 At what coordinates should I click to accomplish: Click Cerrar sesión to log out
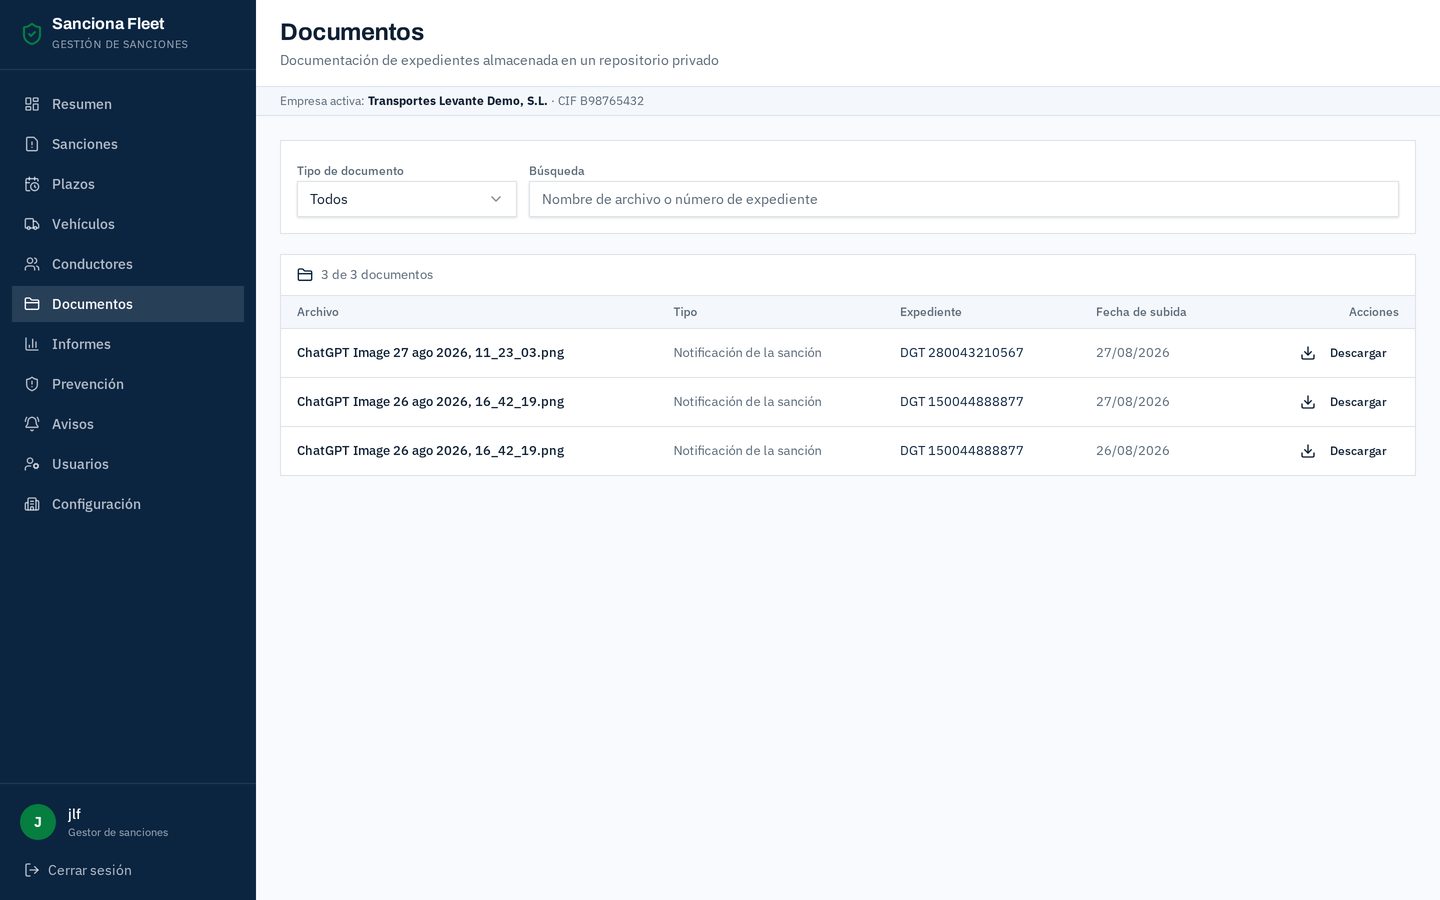78,870
